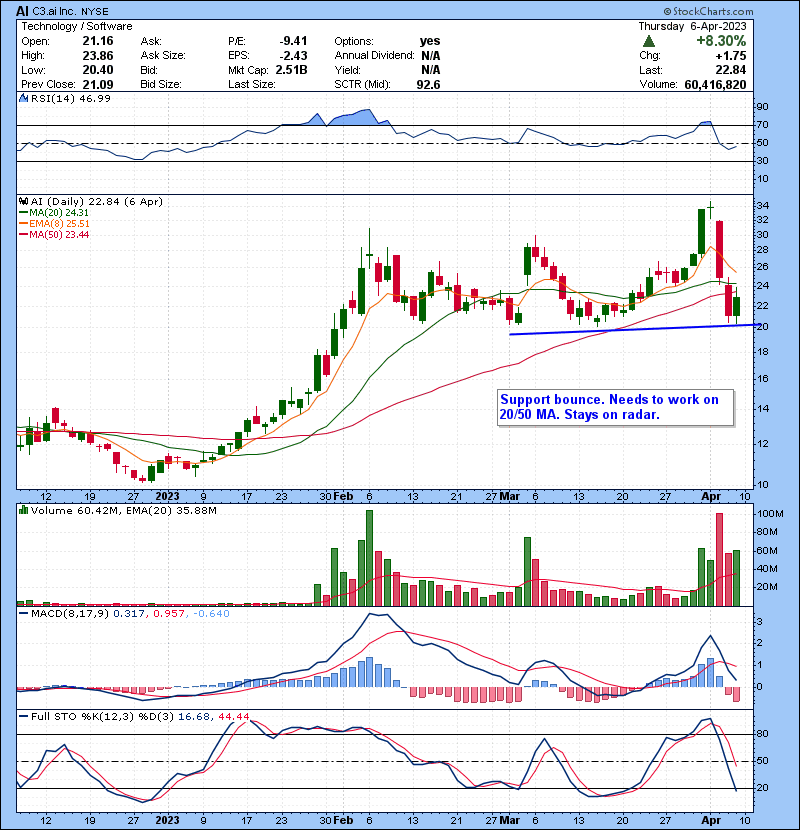Click the Technology / Software sector label
Viewport: 800px width, 830px height.
77,26
